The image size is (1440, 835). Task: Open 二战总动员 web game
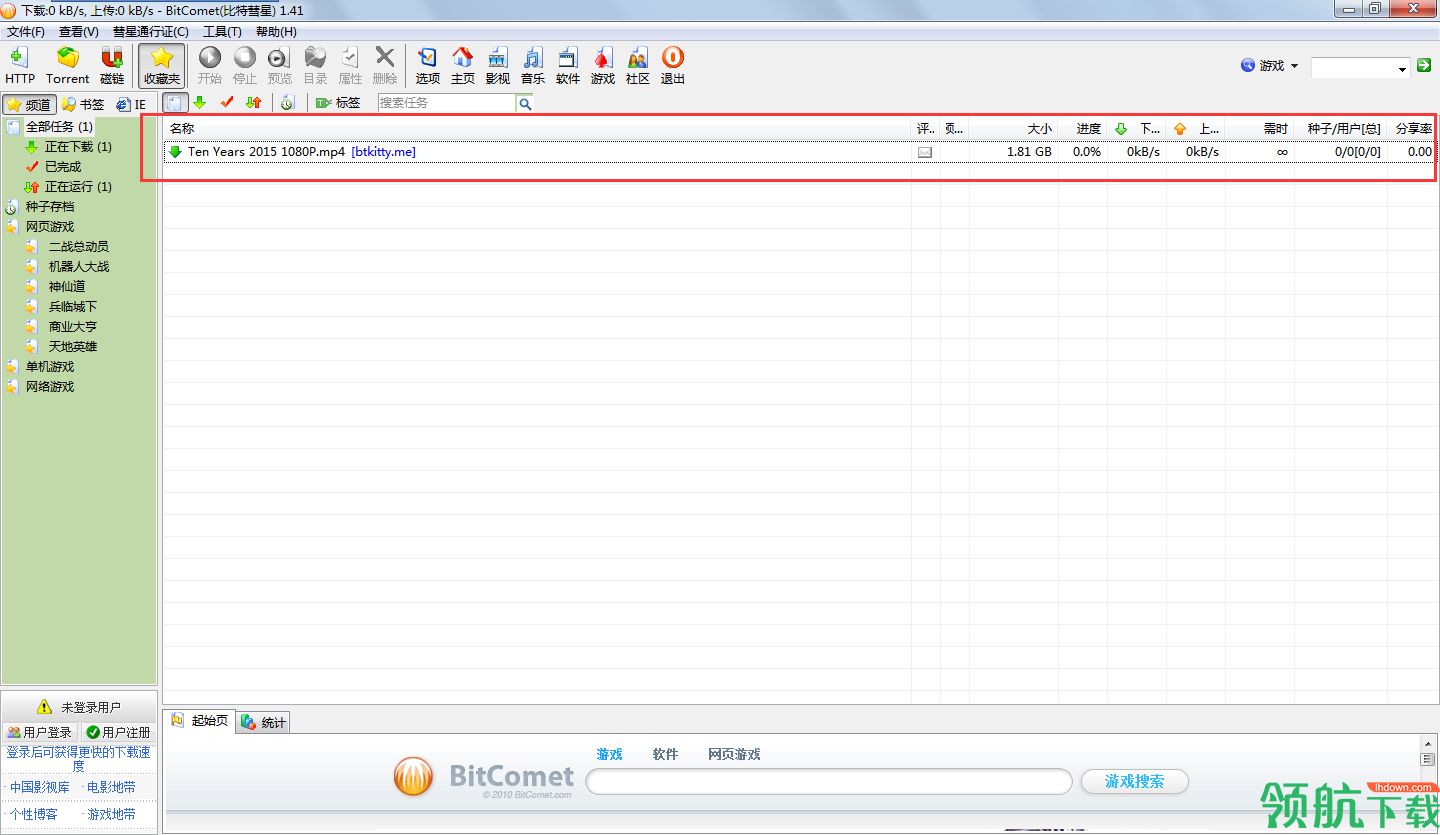pyautogui.click(x=79, y=247)
